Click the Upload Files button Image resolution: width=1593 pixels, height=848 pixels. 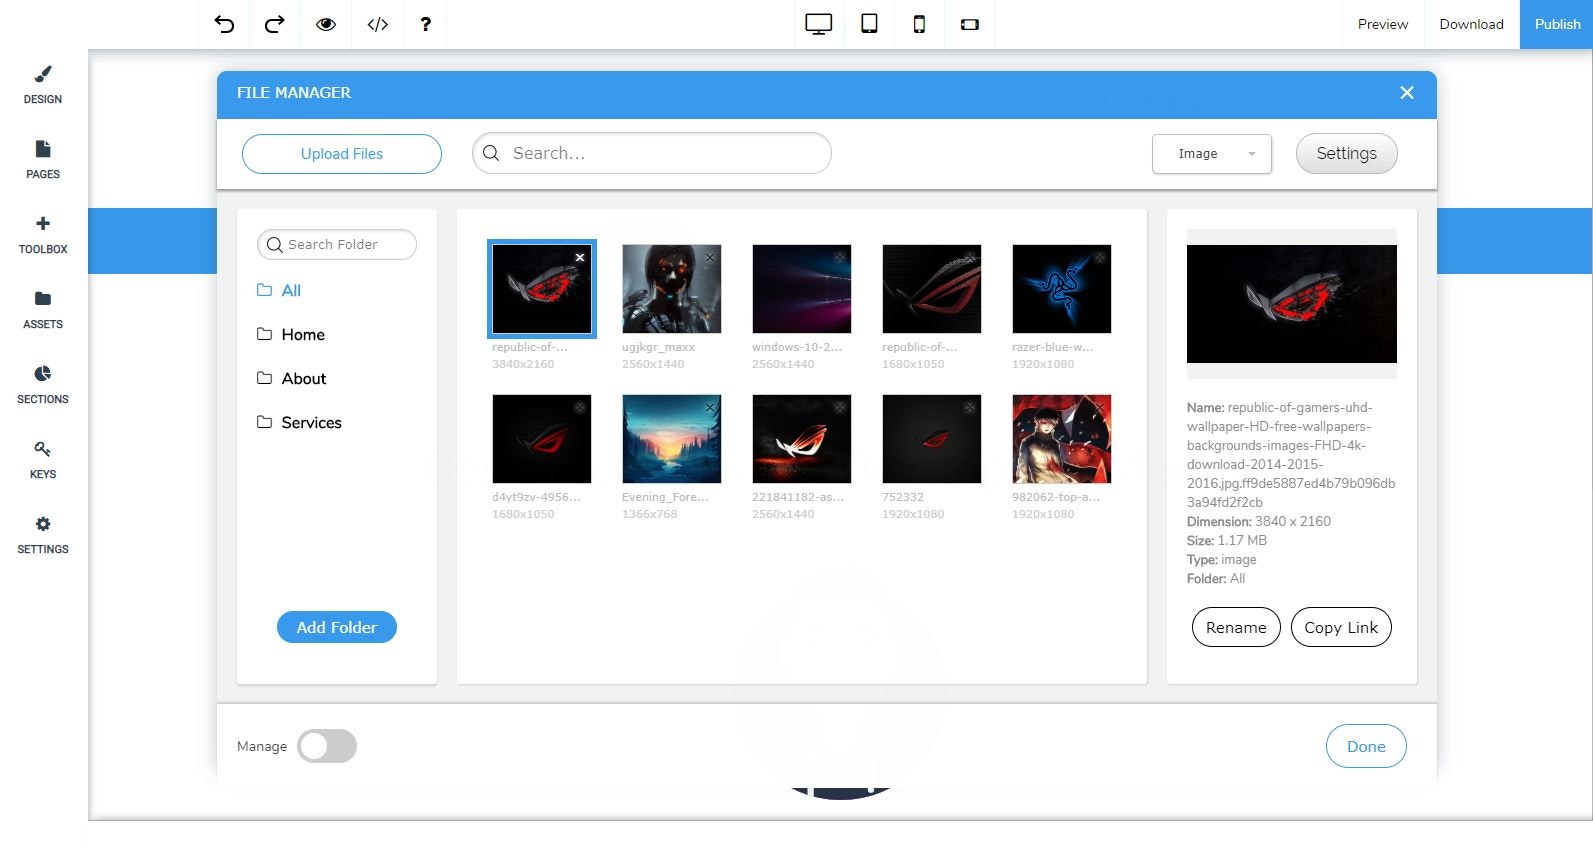pyautogui.click(x=342, y=154)
